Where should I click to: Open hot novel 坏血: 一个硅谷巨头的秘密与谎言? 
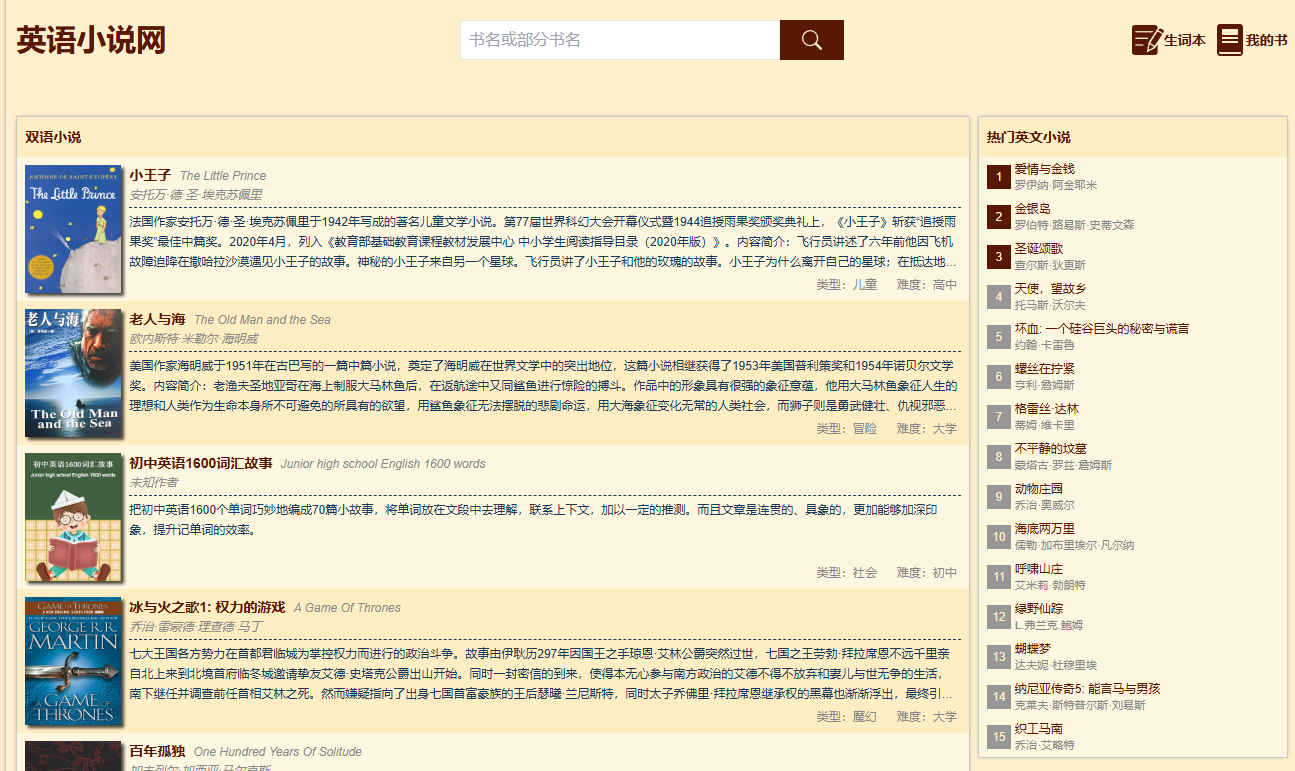[1102, 329]
